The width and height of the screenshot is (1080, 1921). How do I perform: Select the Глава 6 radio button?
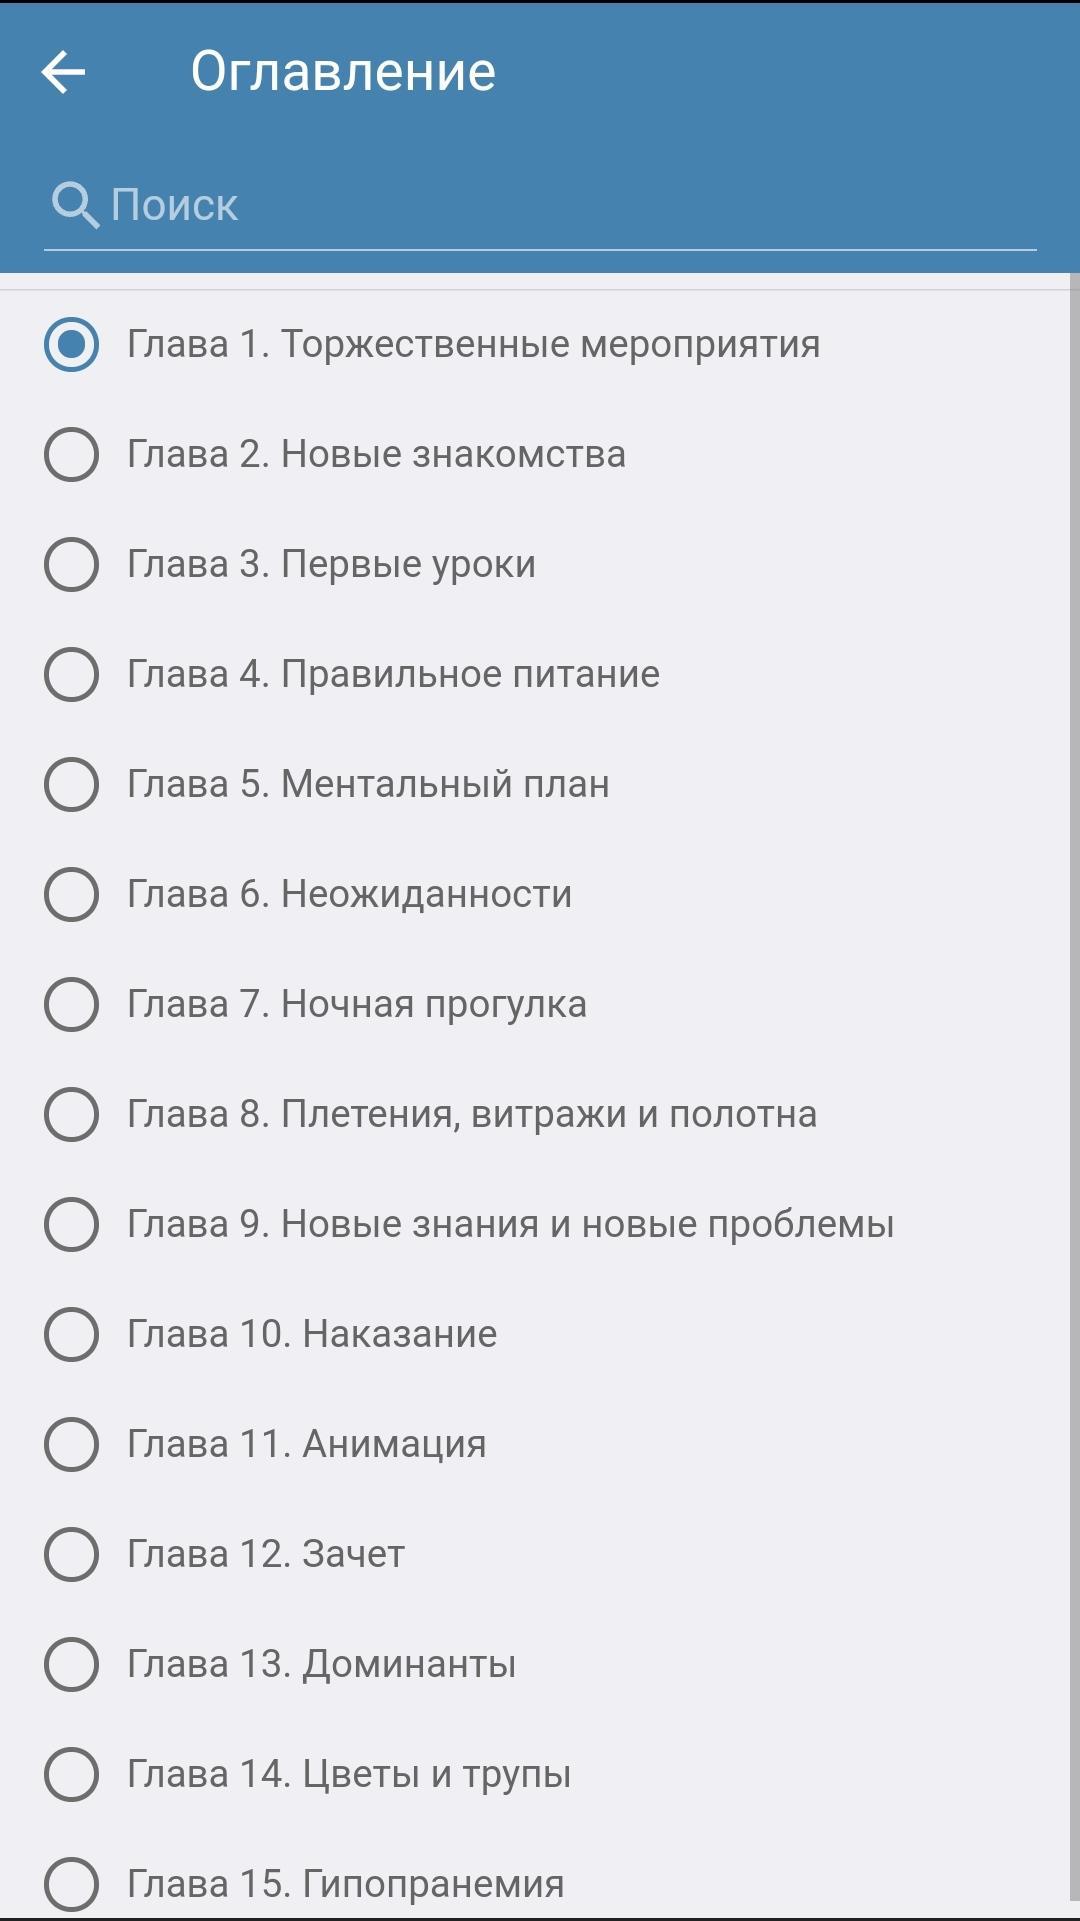pyautogui.click(x=72, y=894)
